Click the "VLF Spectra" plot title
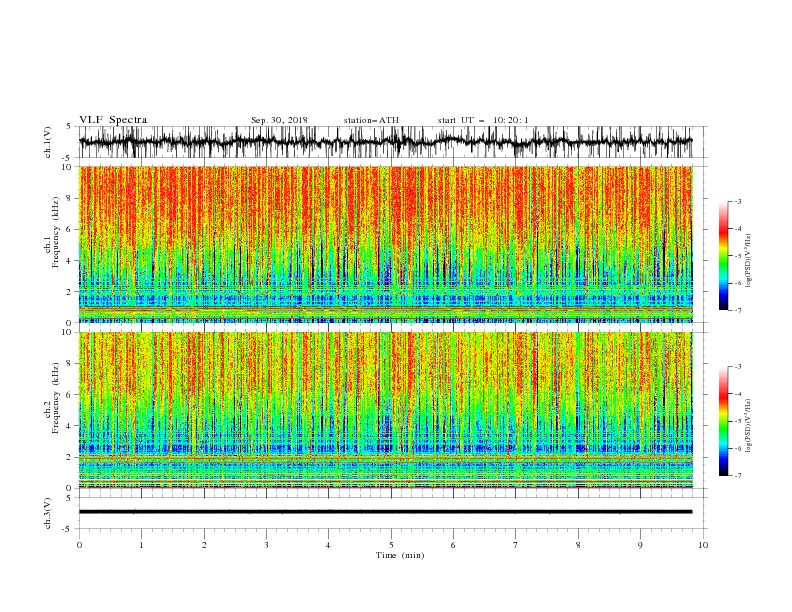 pyautogui.click(x=113, y=120)
